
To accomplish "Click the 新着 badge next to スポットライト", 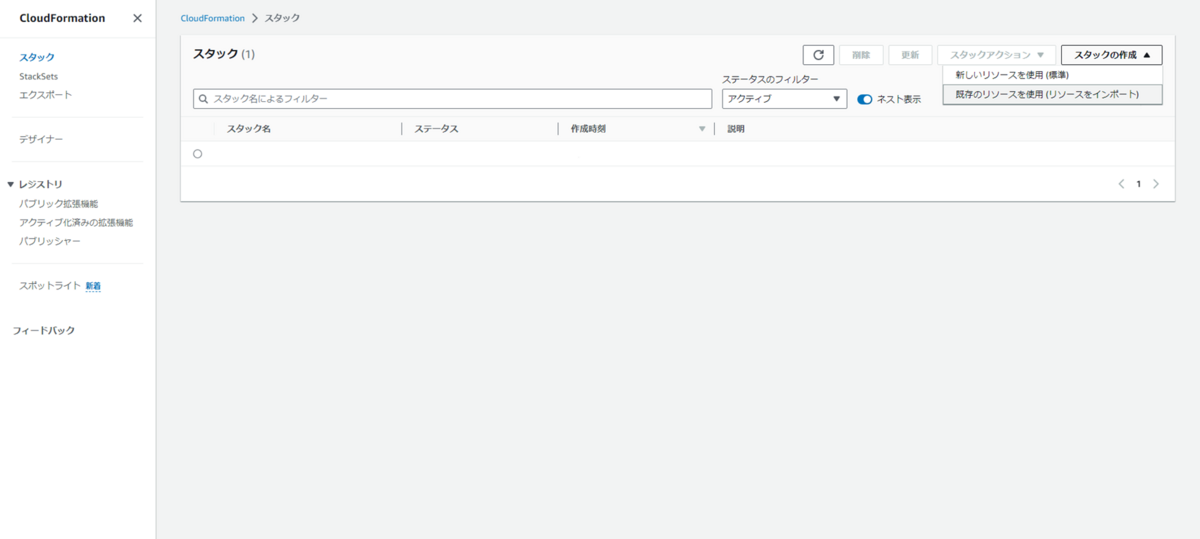I will 93,286.
